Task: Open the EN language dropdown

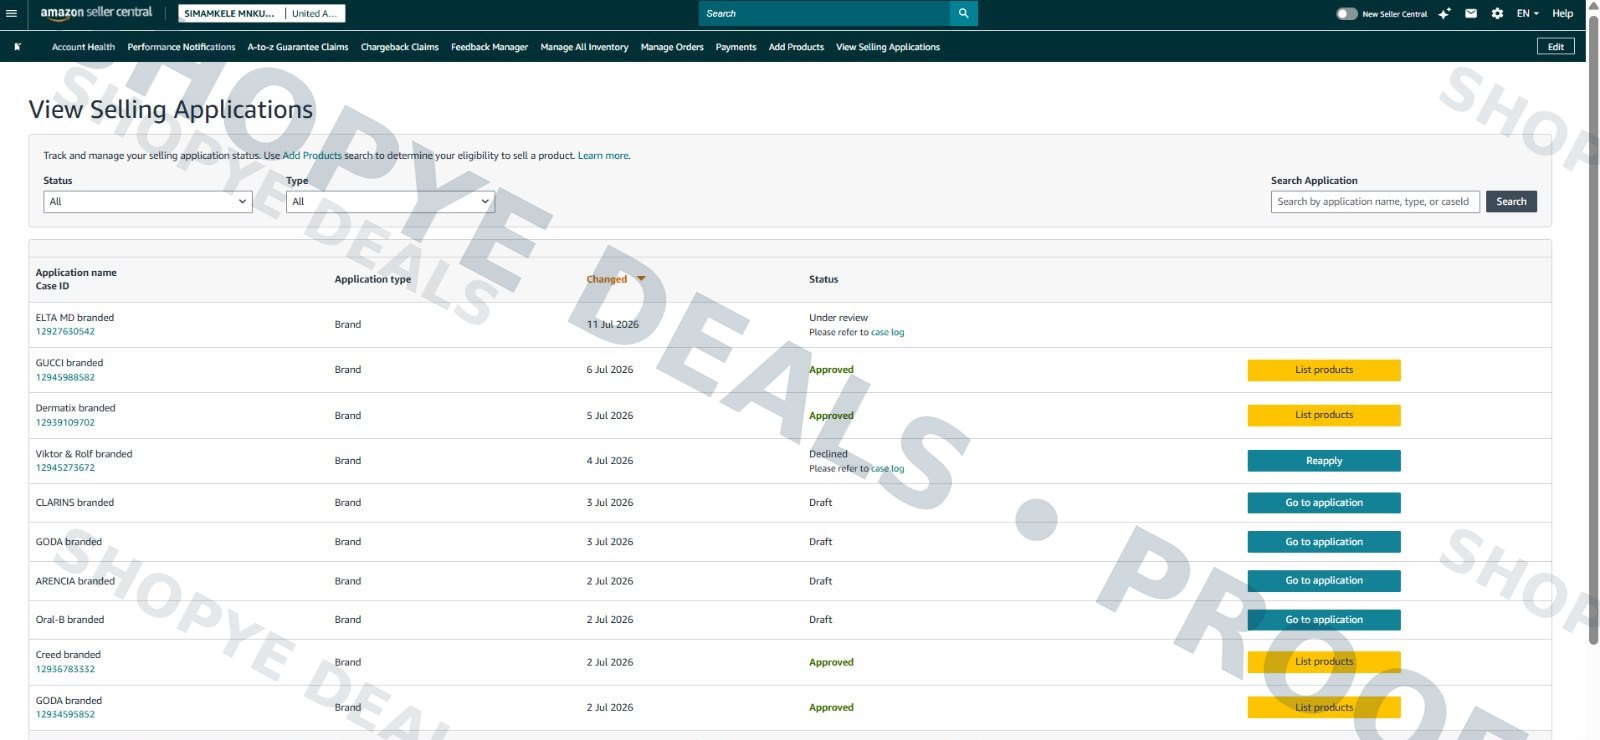Action: 1527,14
